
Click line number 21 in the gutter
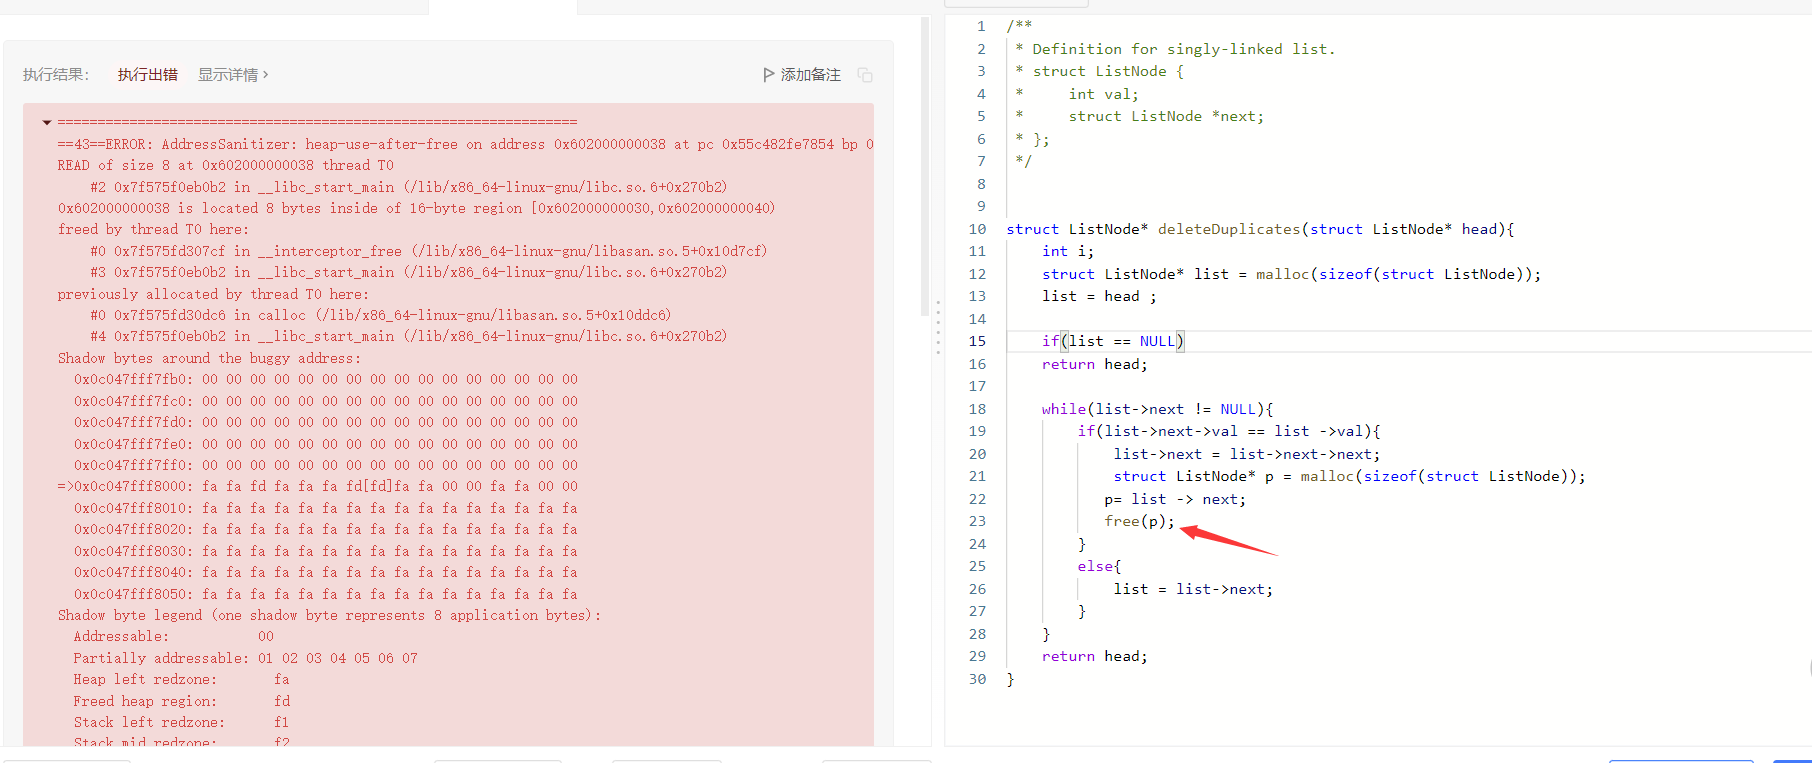tap(976, 476)
